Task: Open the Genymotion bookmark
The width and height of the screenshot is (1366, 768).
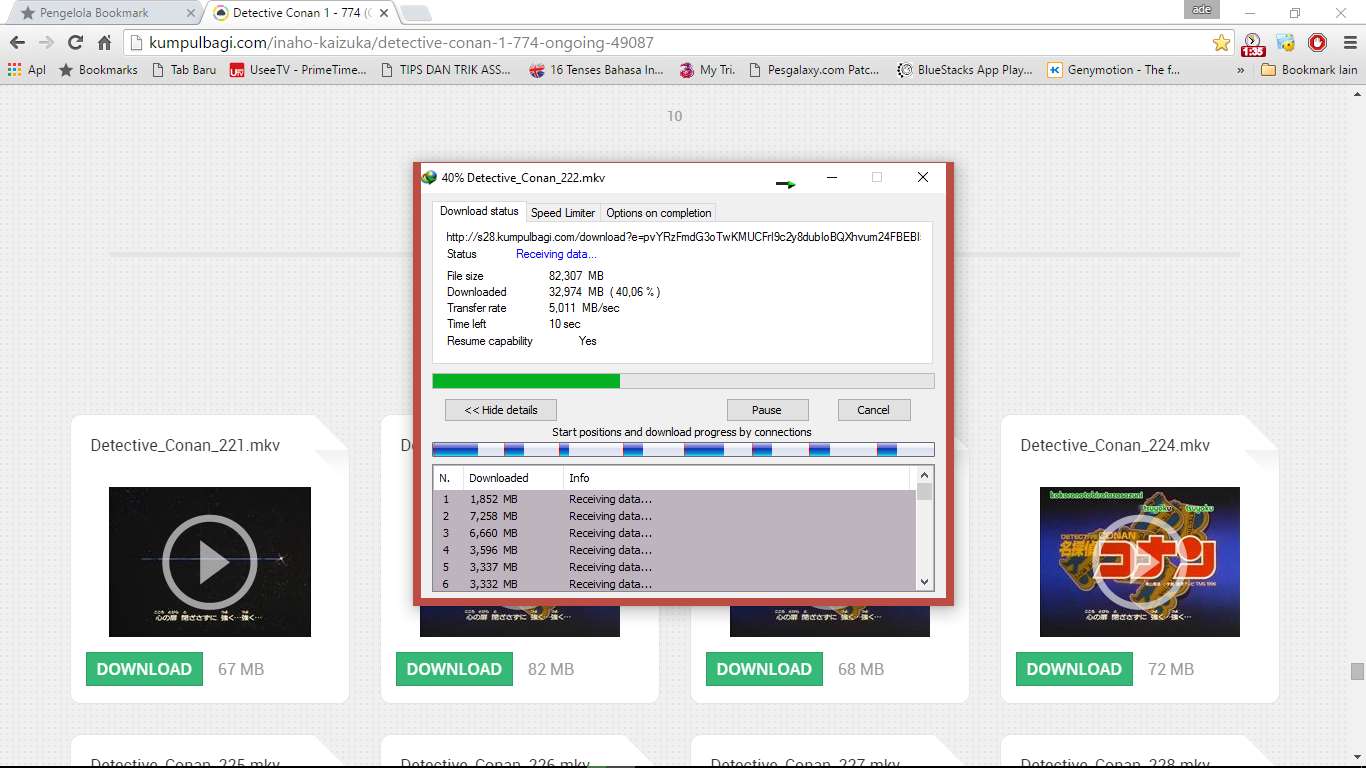Action: (1114, 70)
